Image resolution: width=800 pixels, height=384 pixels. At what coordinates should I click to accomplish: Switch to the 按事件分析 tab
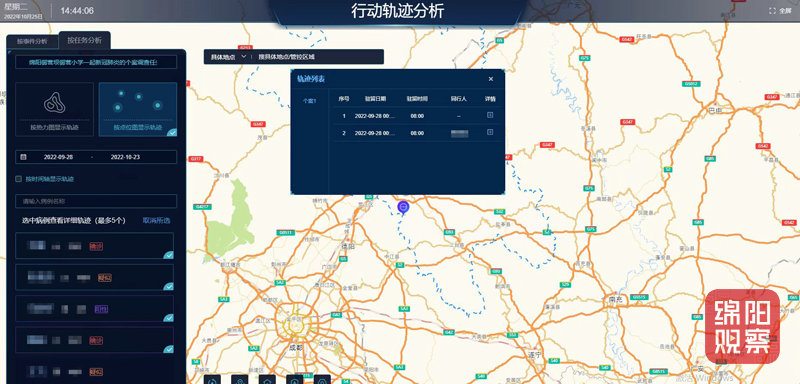[x=32, y=41]
